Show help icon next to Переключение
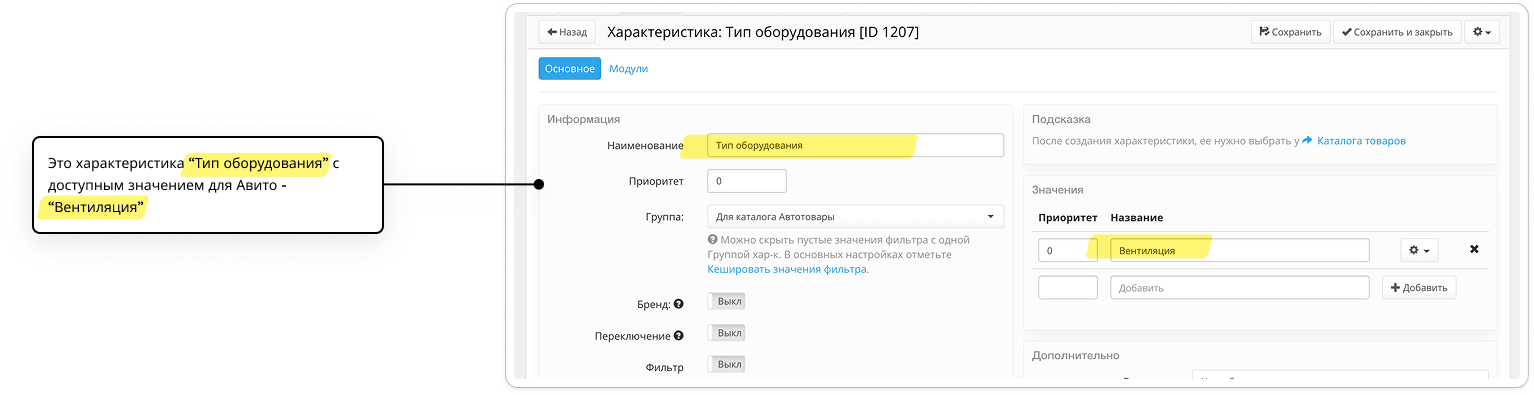 tap(678, 336)
